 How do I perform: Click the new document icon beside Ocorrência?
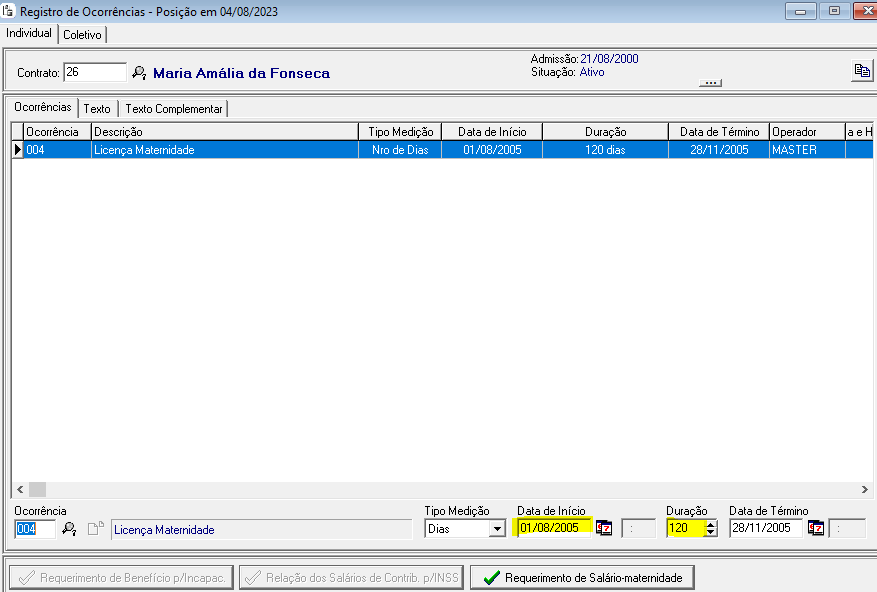pos(95,529)
